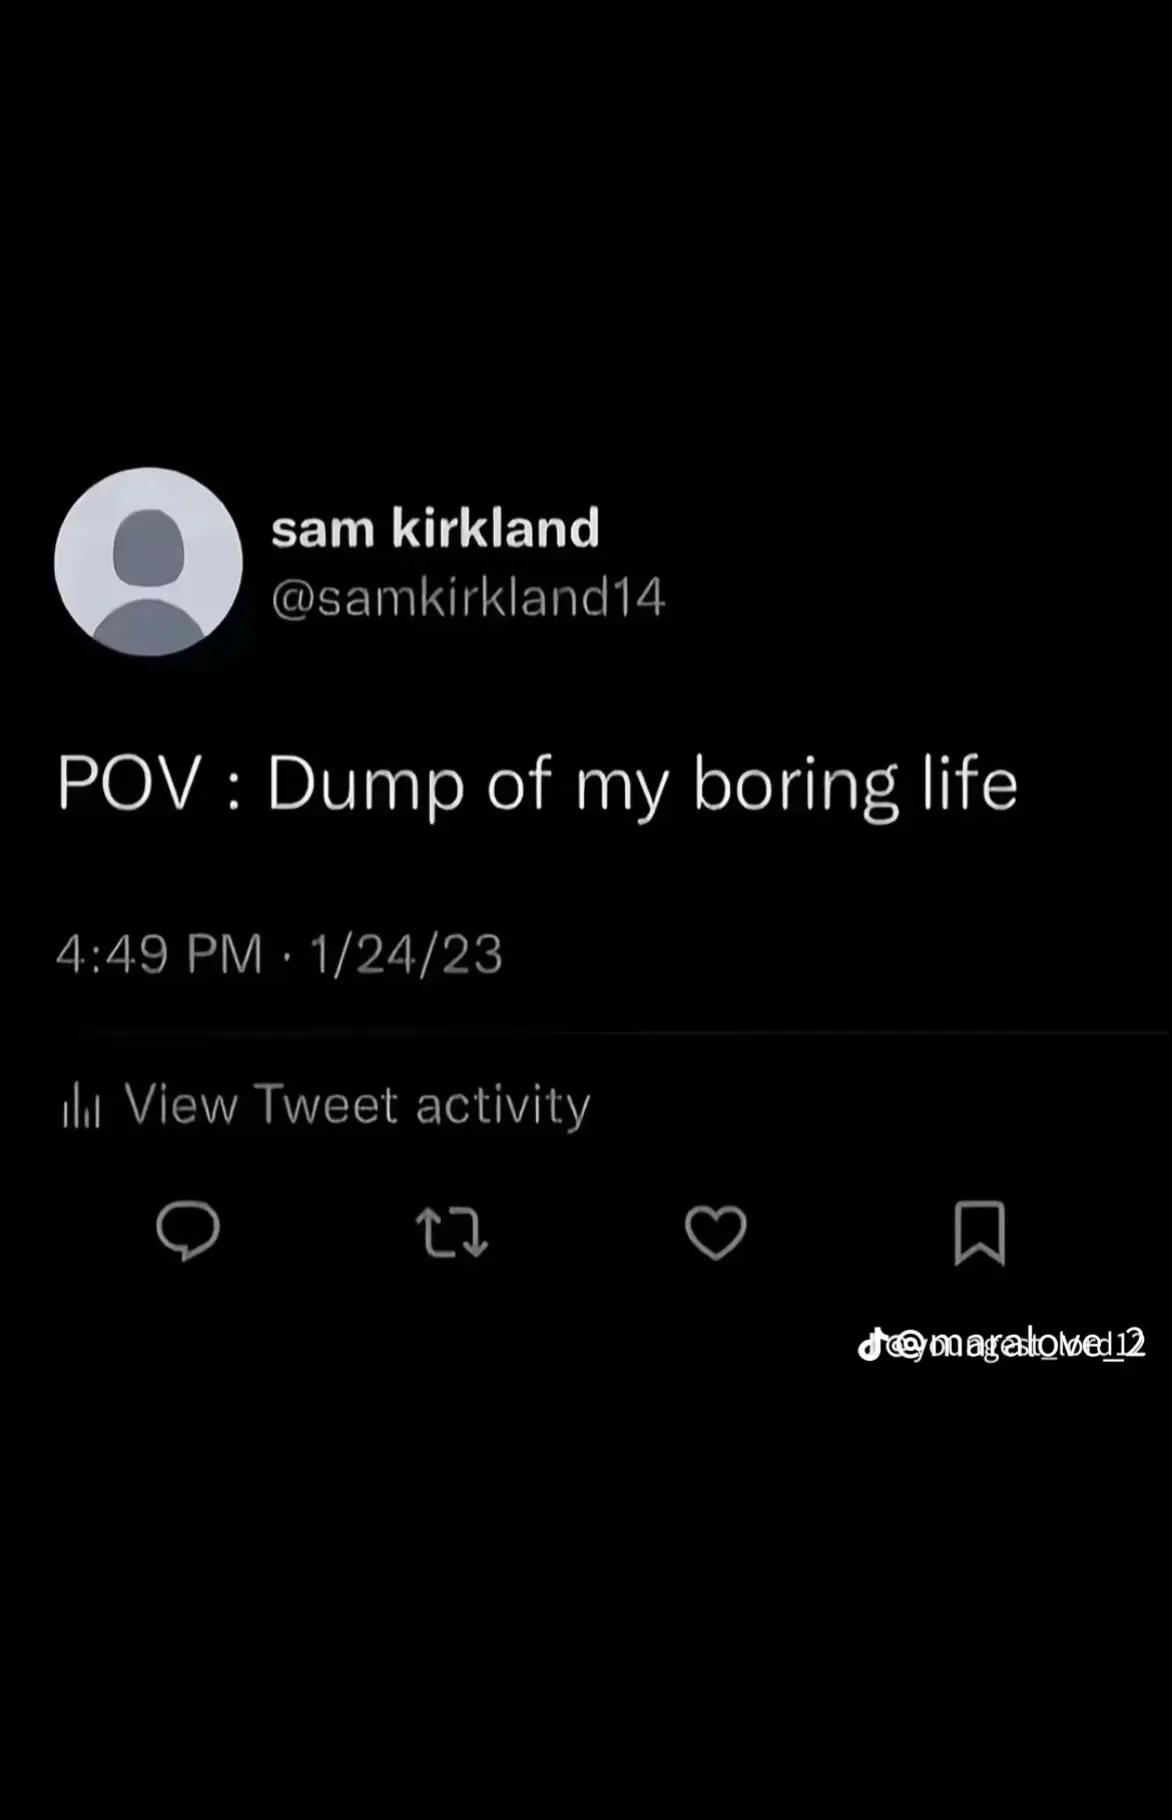The image size is (1172, 1820).
Task: Open the sam kirkland display name
Action: coord(435,527)
